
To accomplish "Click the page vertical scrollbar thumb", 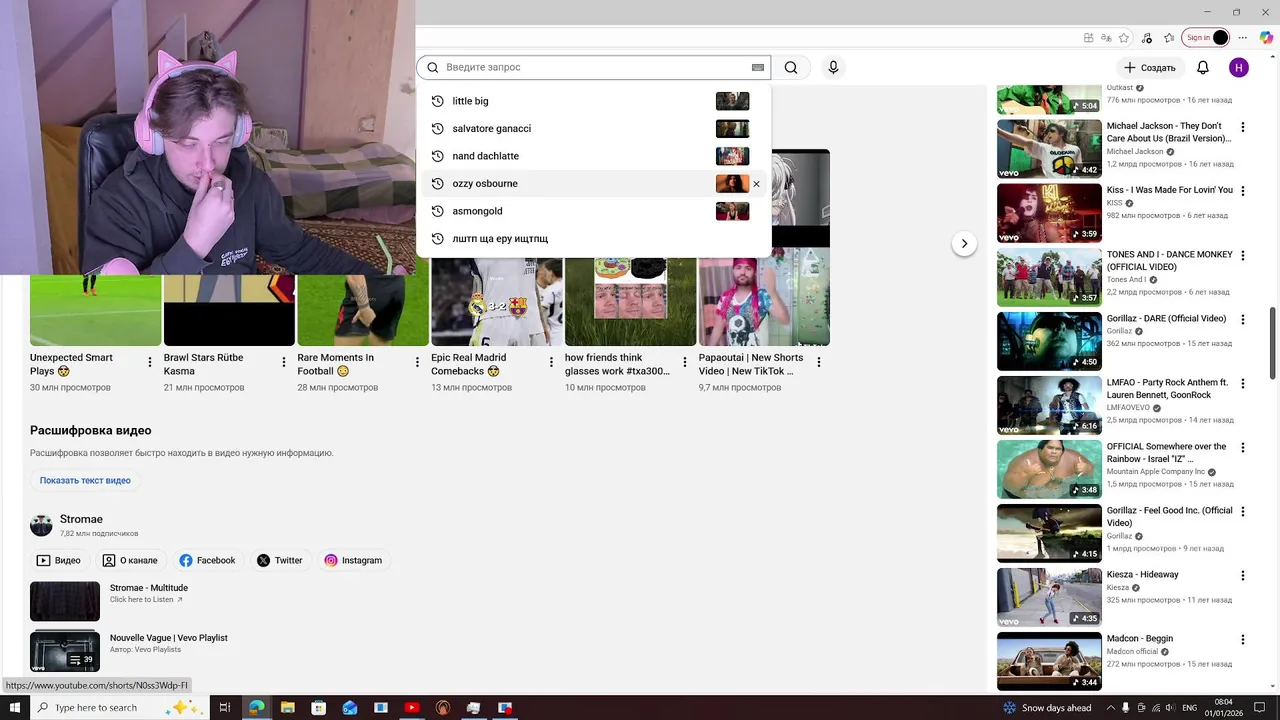I will coord(1273,343).
